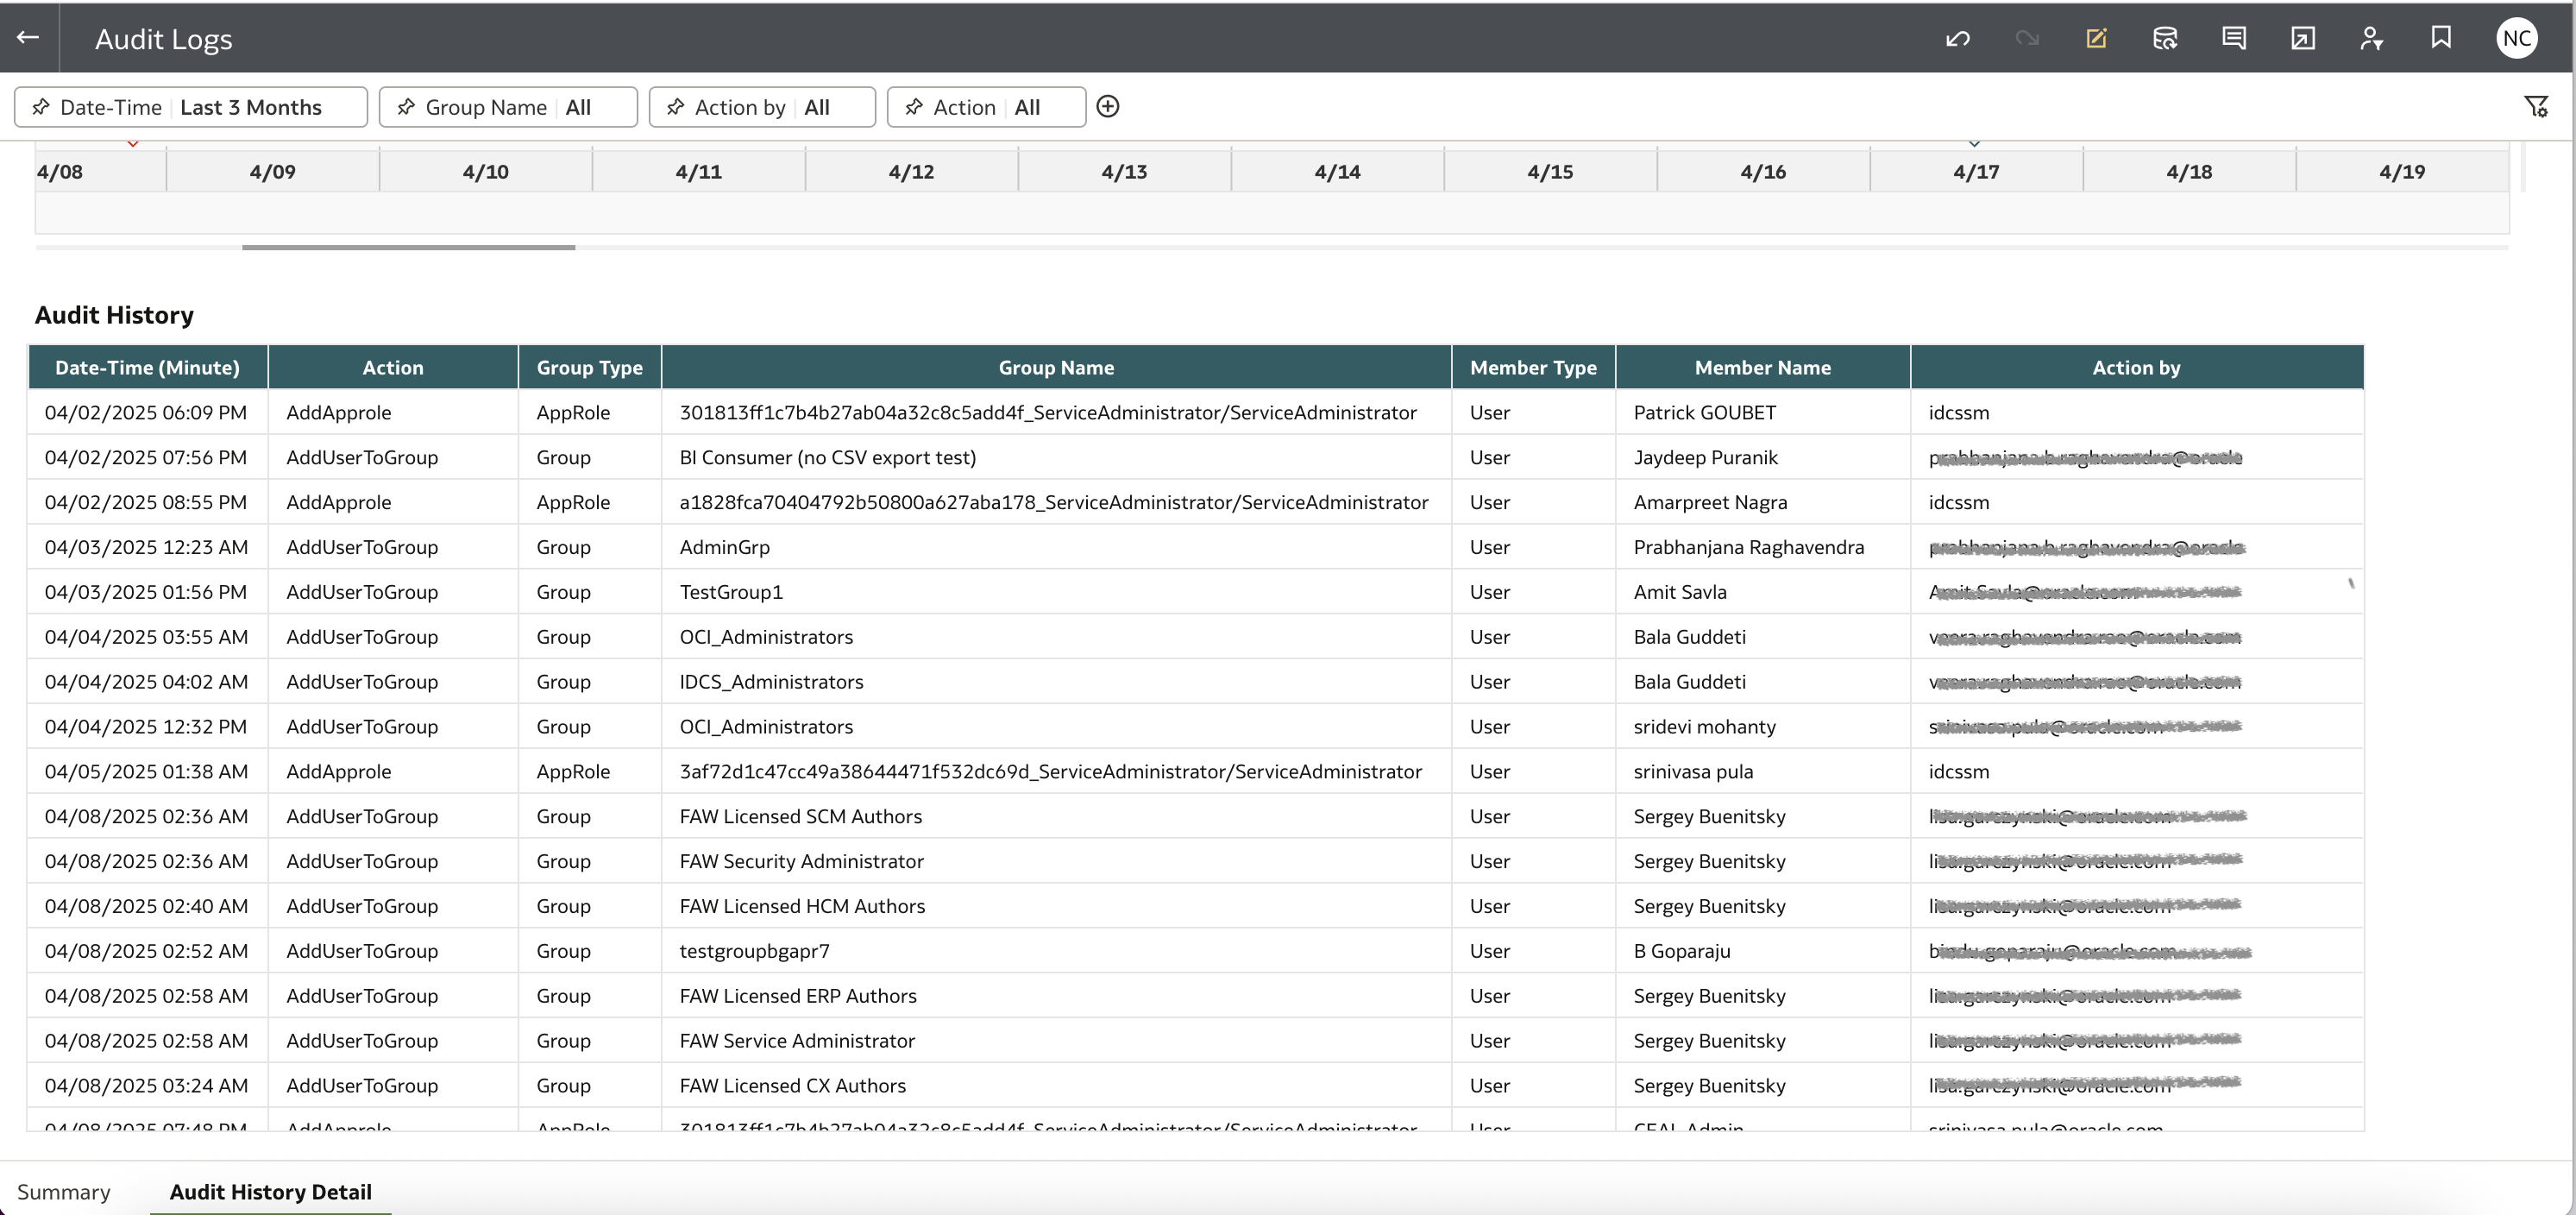This screenshot has width=2576, height=1215.
Task: Pin the Date-Time filter
Action: [x=42, y=106]
